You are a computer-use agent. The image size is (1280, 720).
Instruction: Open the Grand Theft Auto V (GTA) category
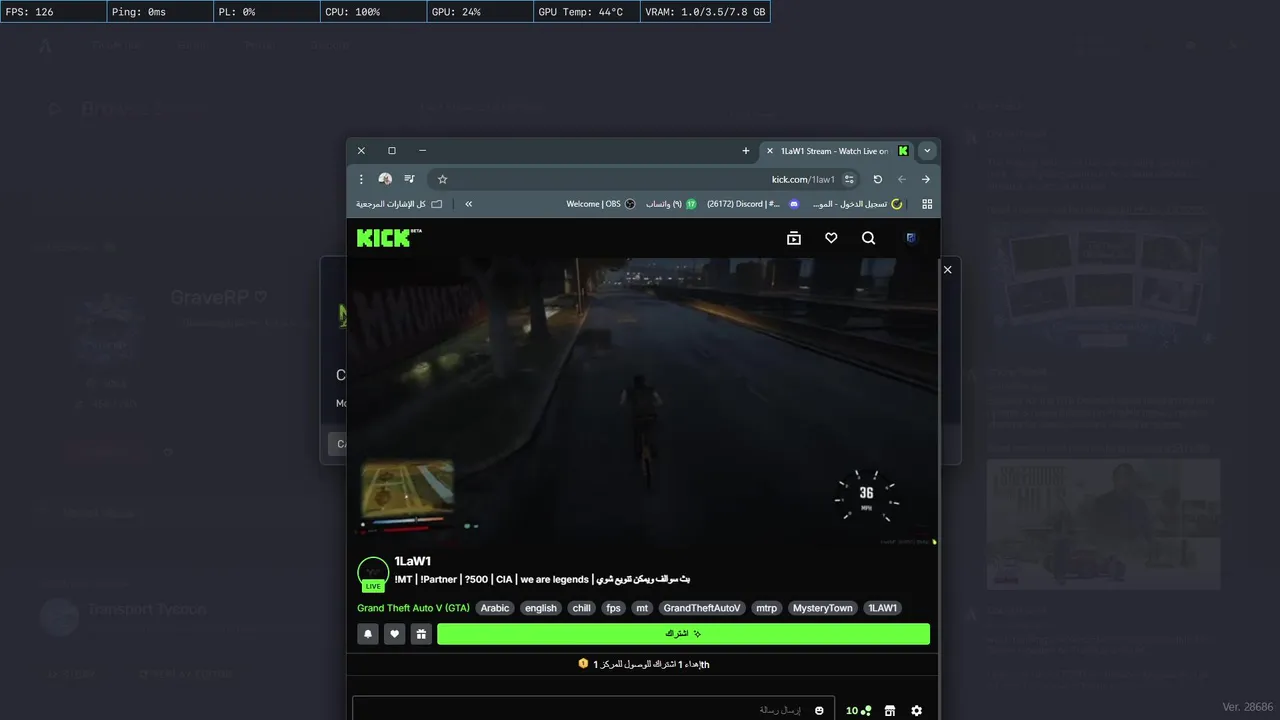click(x=413, y=608)
